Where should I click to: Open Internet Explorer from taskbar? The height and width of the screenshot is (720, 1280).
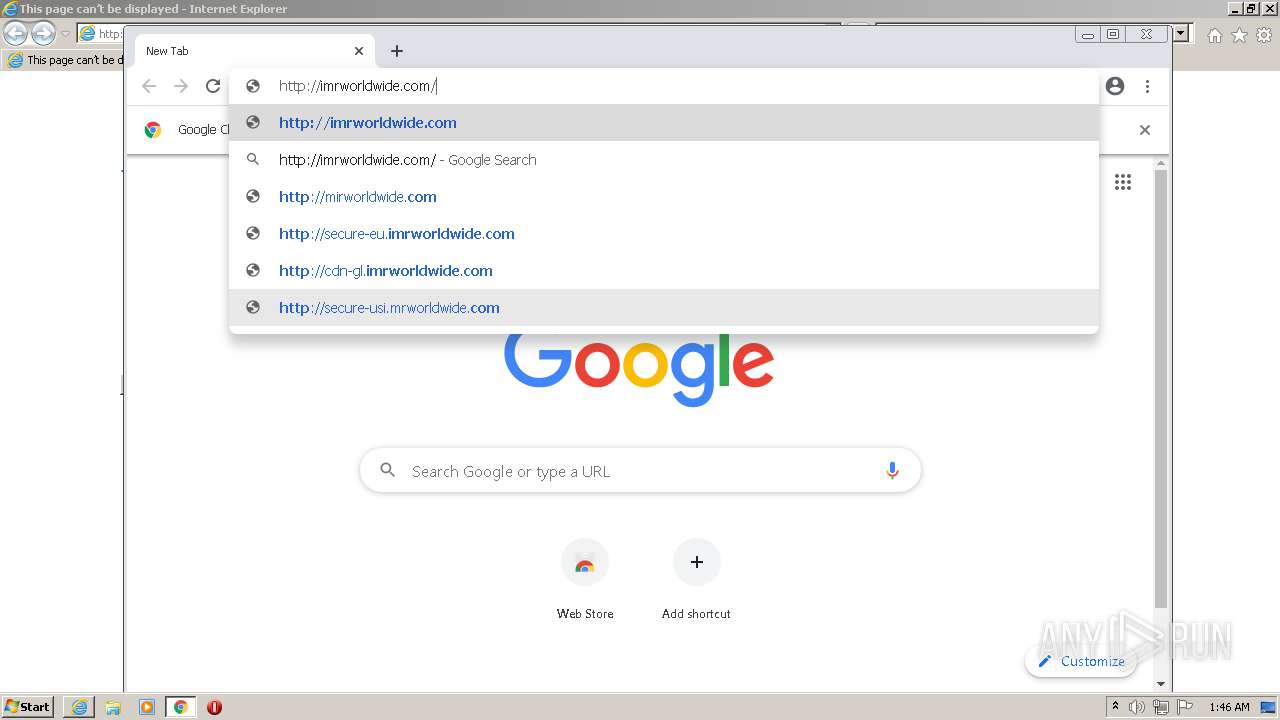(x=79, y=707)
